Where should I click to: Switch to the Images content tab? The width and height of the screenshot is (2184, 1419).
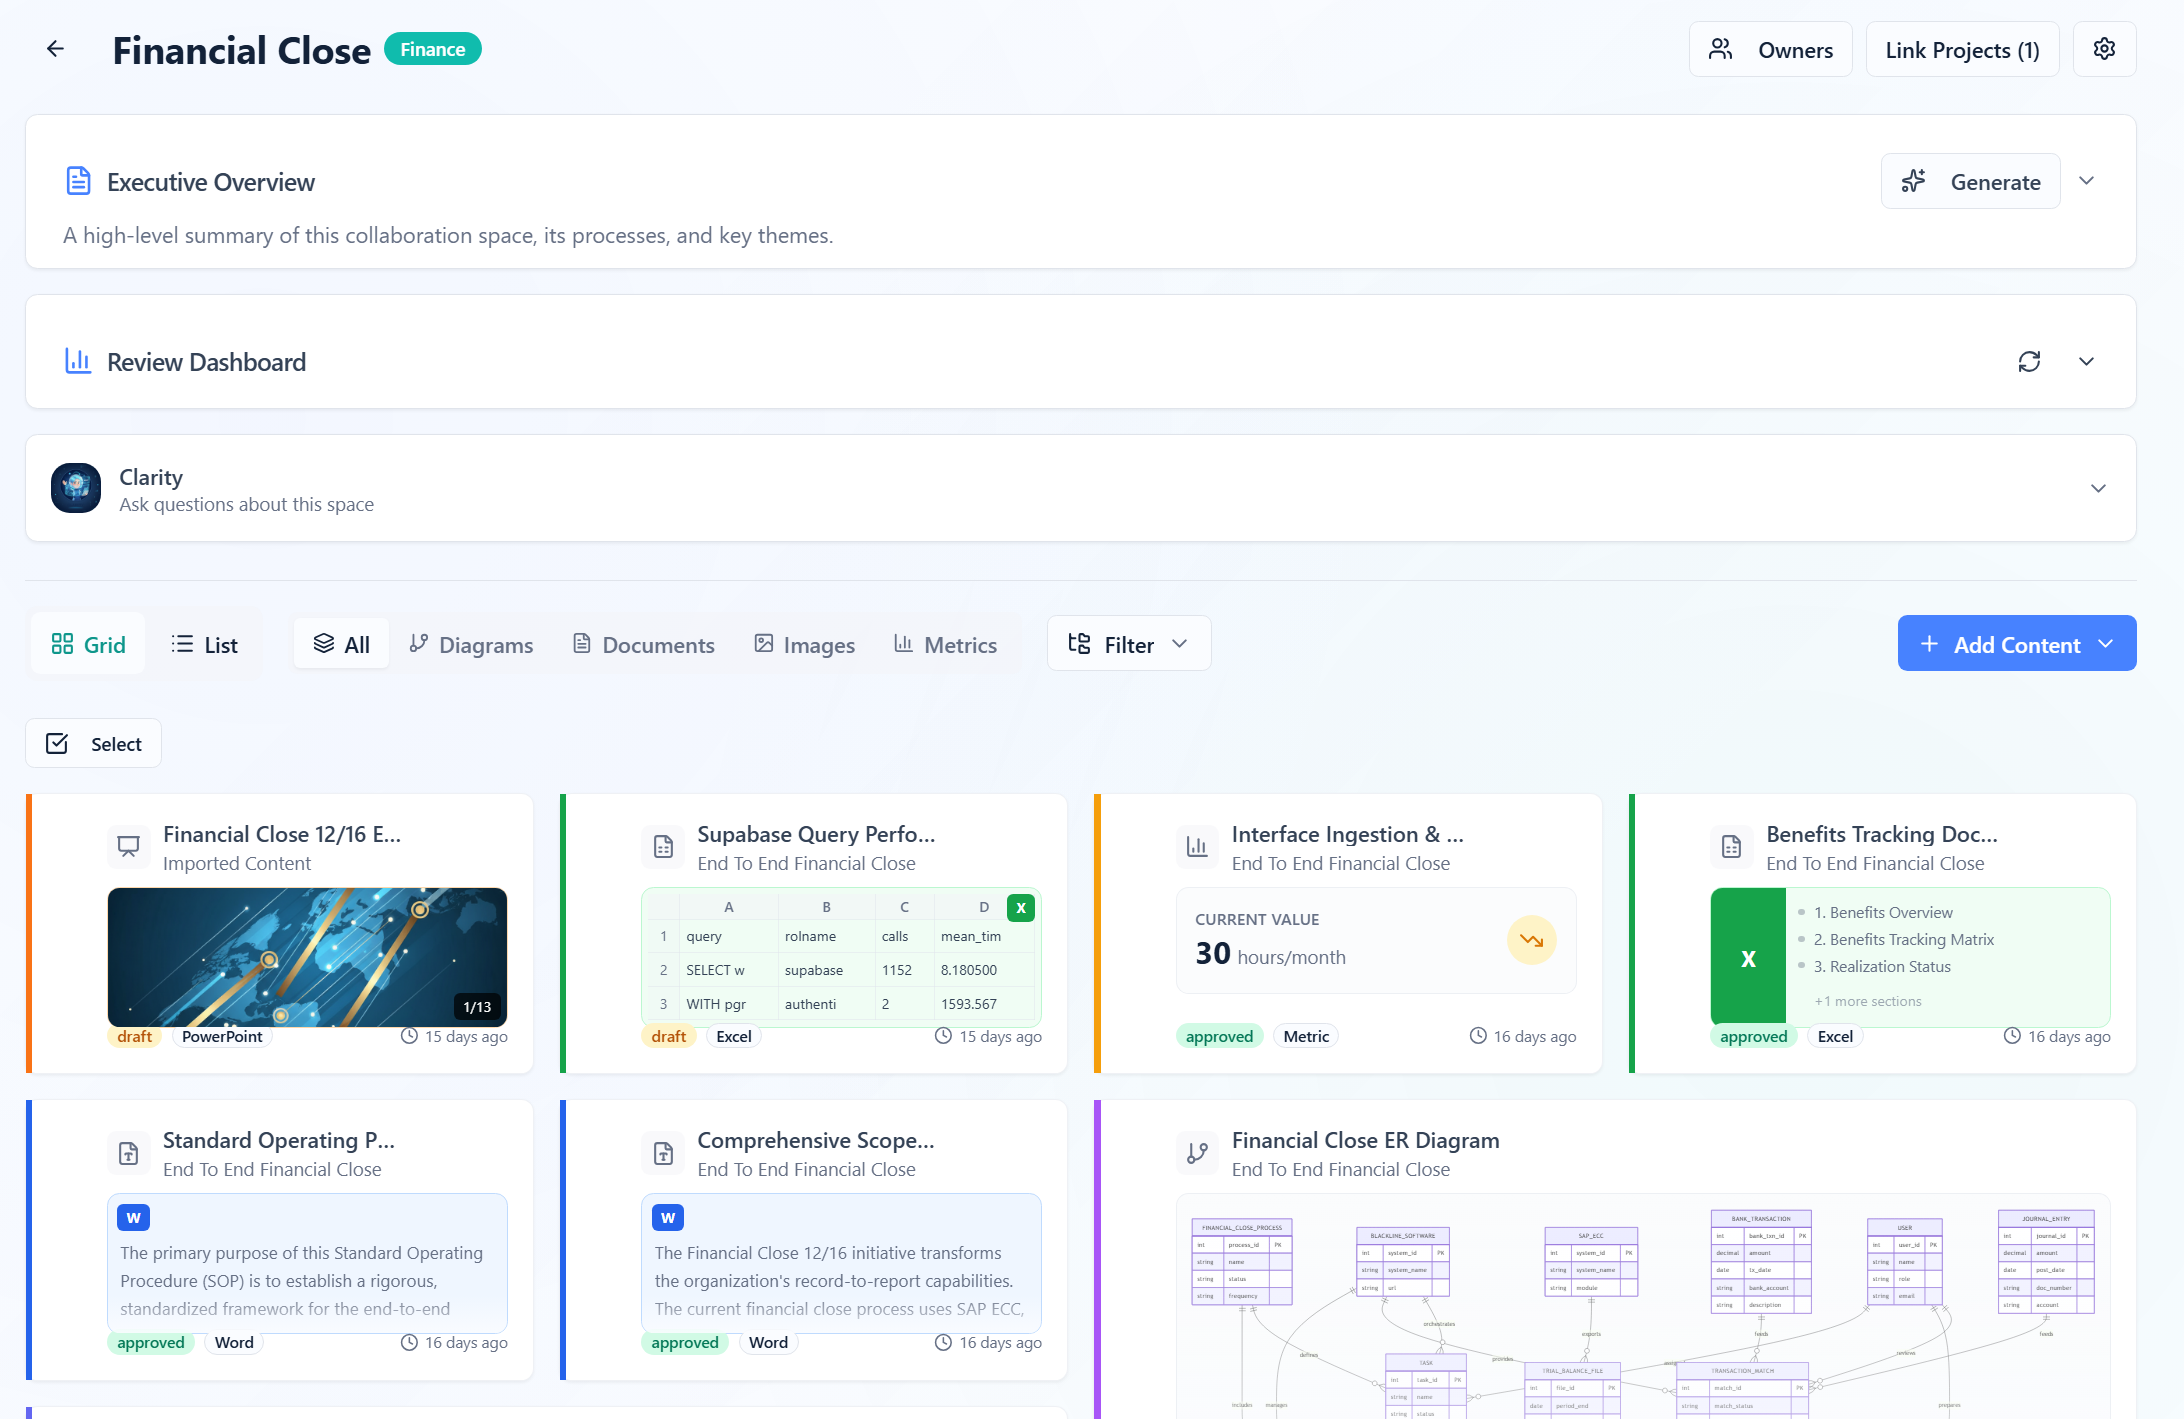tap(804, 644)
